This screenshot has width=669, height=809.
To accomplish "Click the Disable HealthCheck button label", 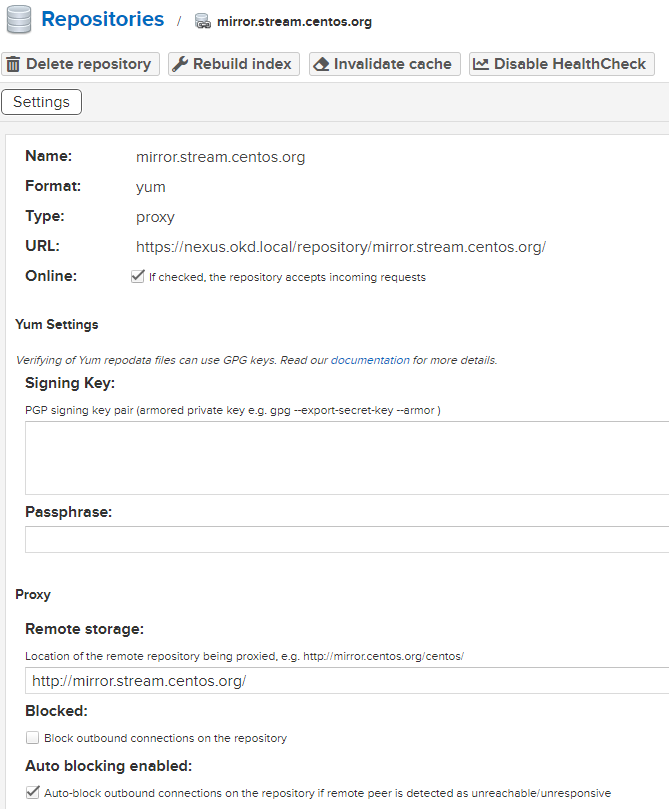I will (x=569, y=64).
